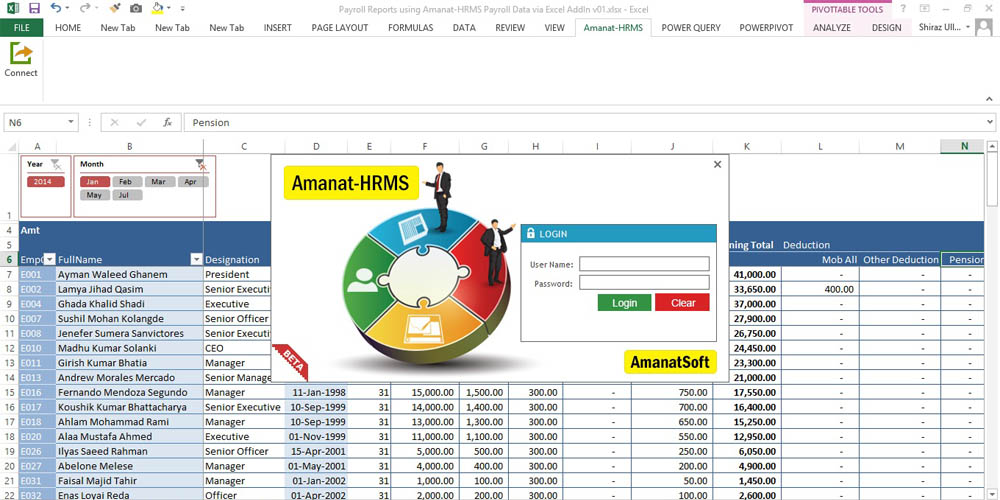Click the Fill Color paint bucket icon
Viewport: 1000px width, 500px height.
[158, 8]
